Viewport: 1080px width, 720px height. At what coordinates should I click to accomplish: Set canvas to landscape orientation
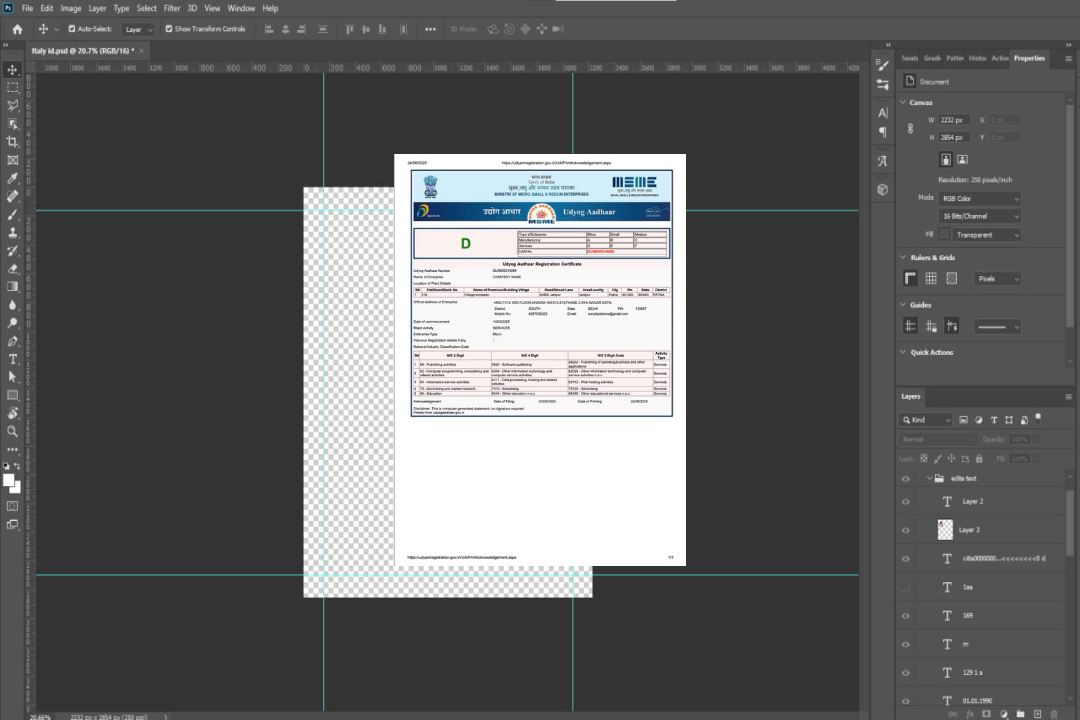pos(962,159)
